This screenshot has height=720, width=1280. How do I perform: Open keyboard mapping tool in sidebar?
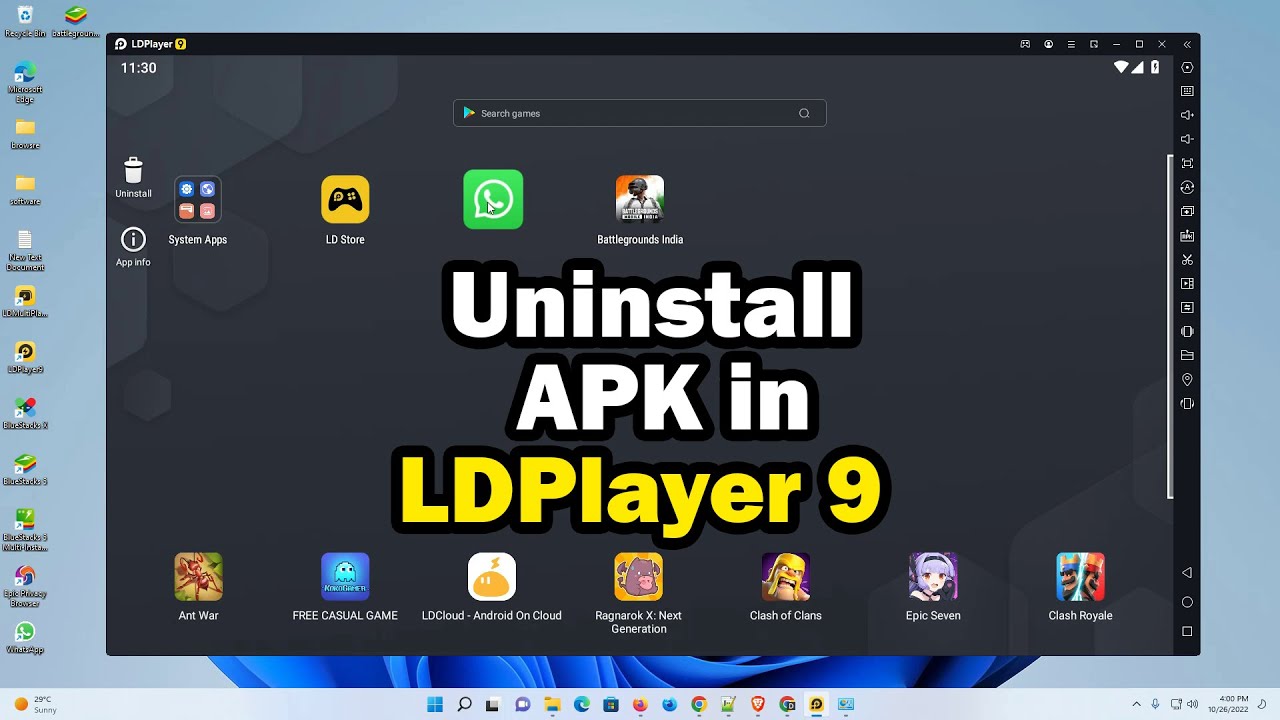[1187, 91]
